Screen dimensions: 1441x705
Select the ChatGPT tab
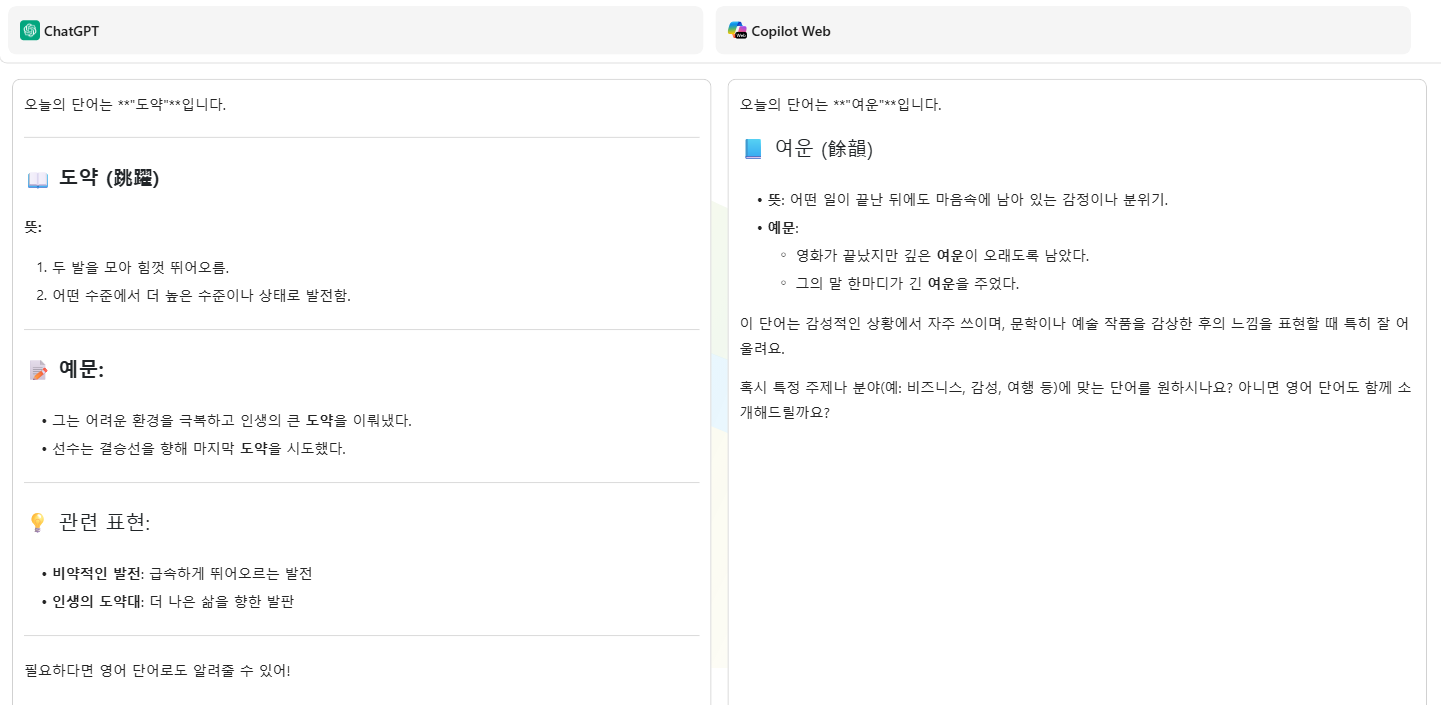[355, 30]
